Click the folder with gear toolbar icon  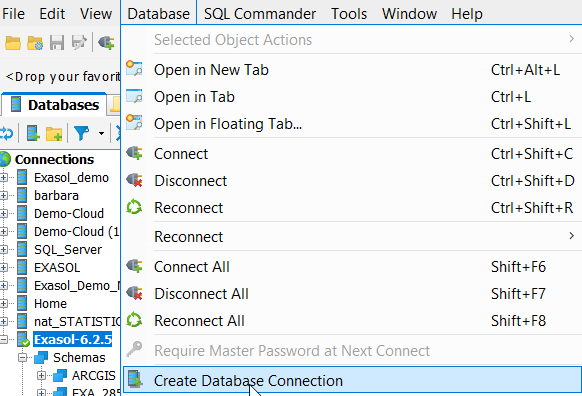(35, 43)
